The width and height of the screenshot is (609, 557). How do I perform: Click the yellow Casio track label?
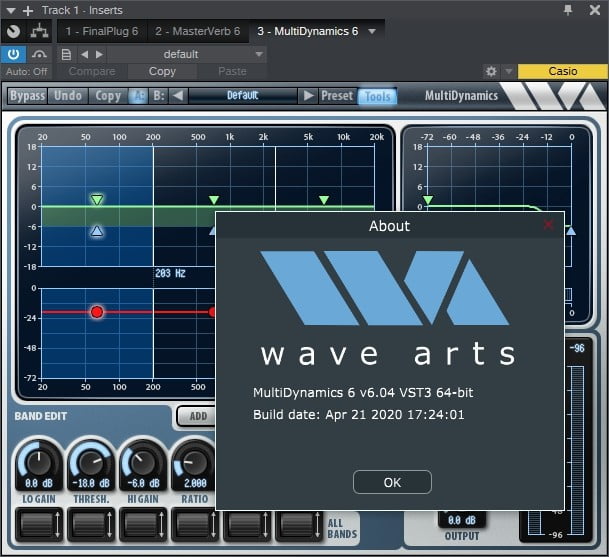[x=562, y=71]
